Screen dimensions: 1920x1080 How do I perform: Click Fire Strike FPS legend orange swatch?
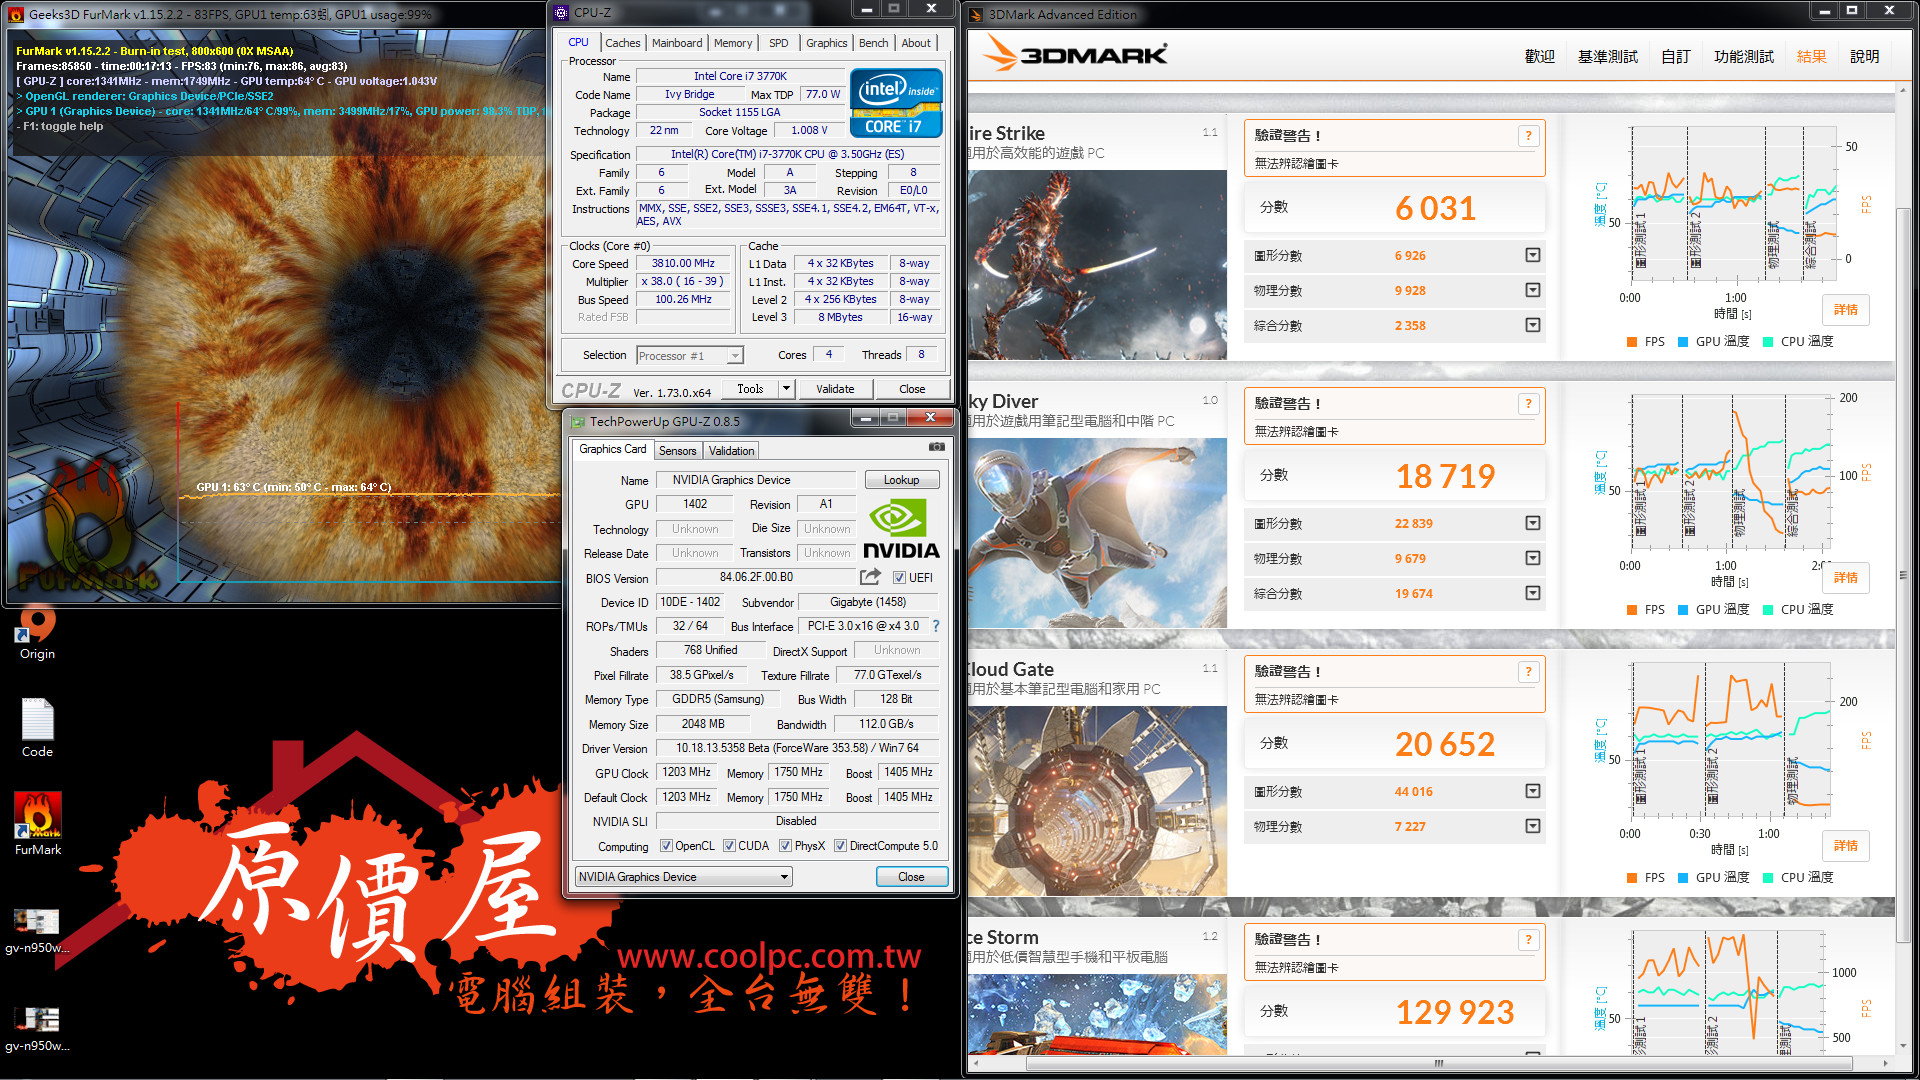[x=1632, y=342]
